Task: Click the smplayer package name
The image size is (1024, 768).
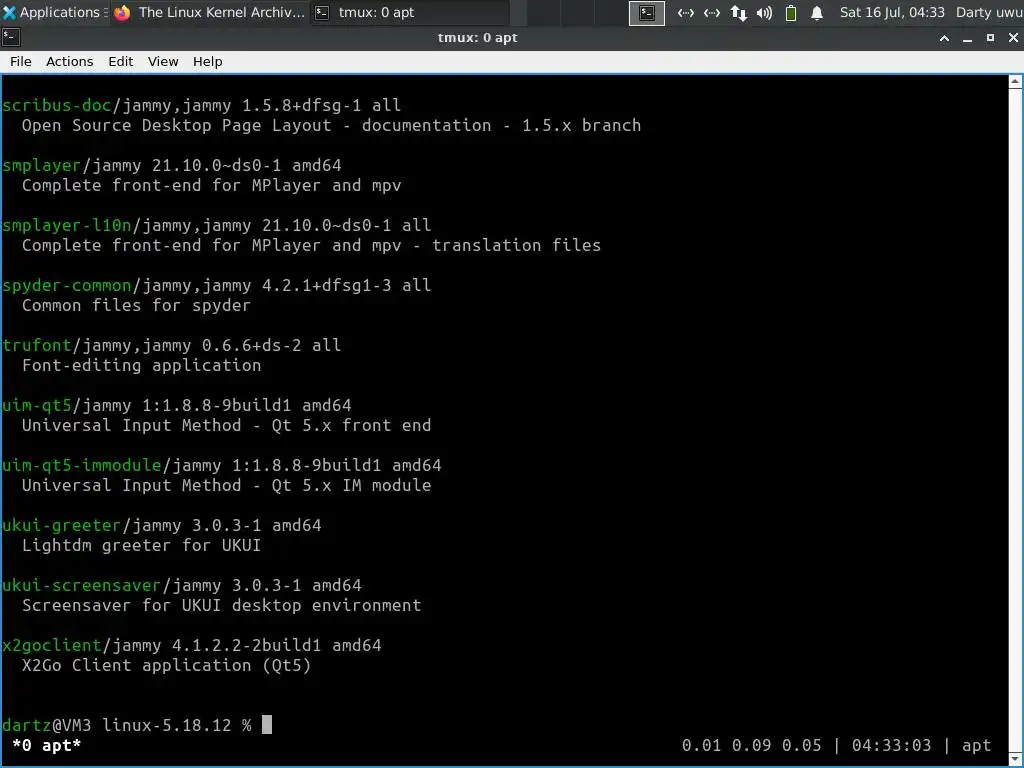Action: [x=41, y=165]
